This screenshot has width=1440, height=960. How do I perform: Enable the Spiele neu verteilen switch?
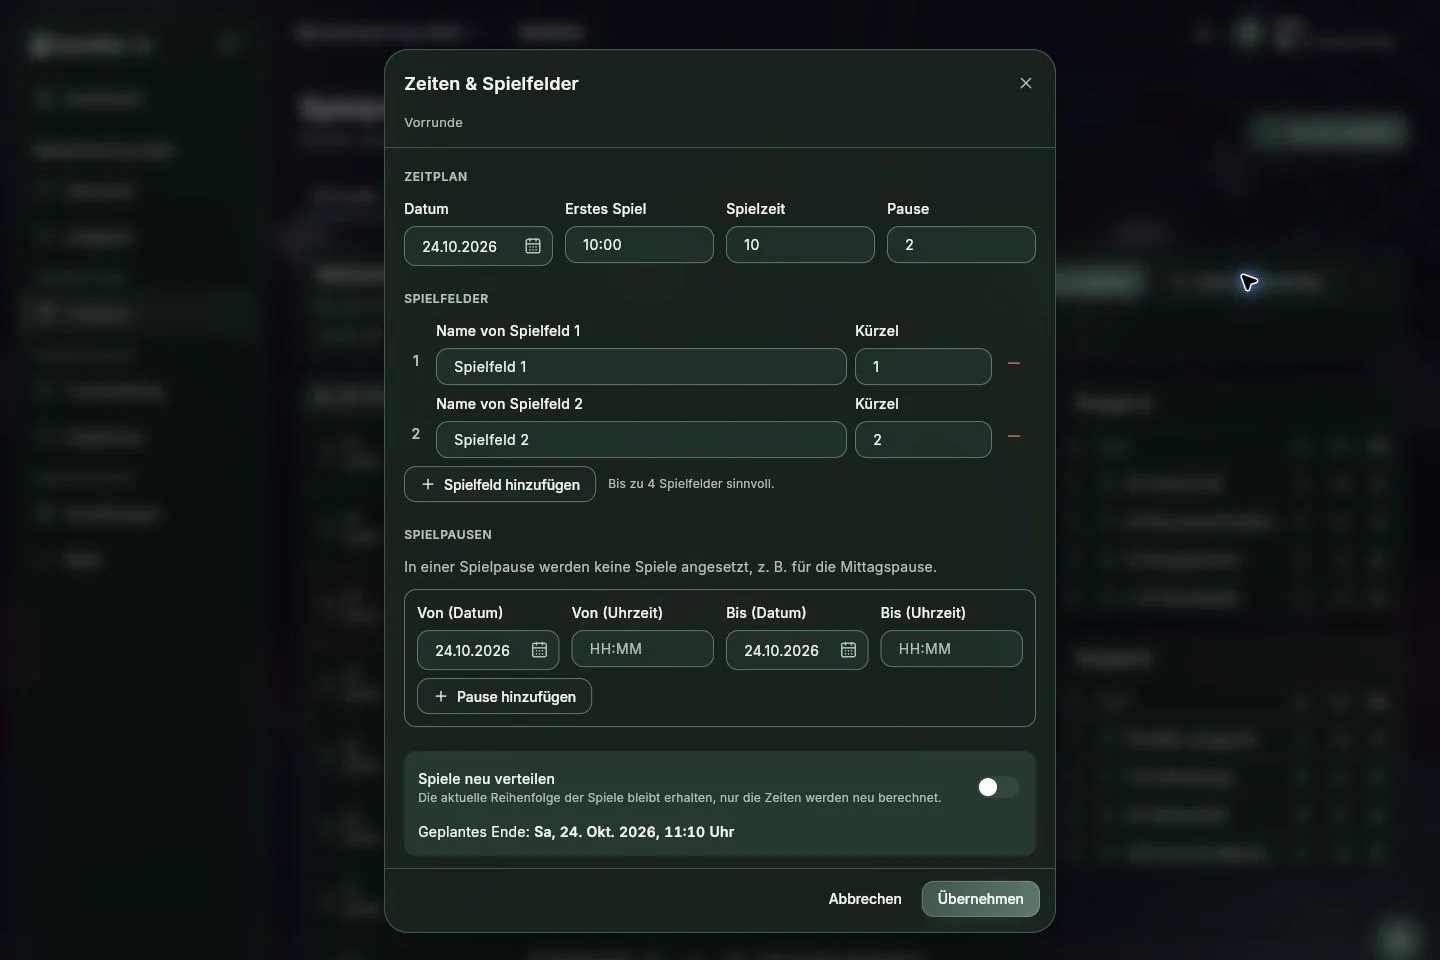point(997,787)
